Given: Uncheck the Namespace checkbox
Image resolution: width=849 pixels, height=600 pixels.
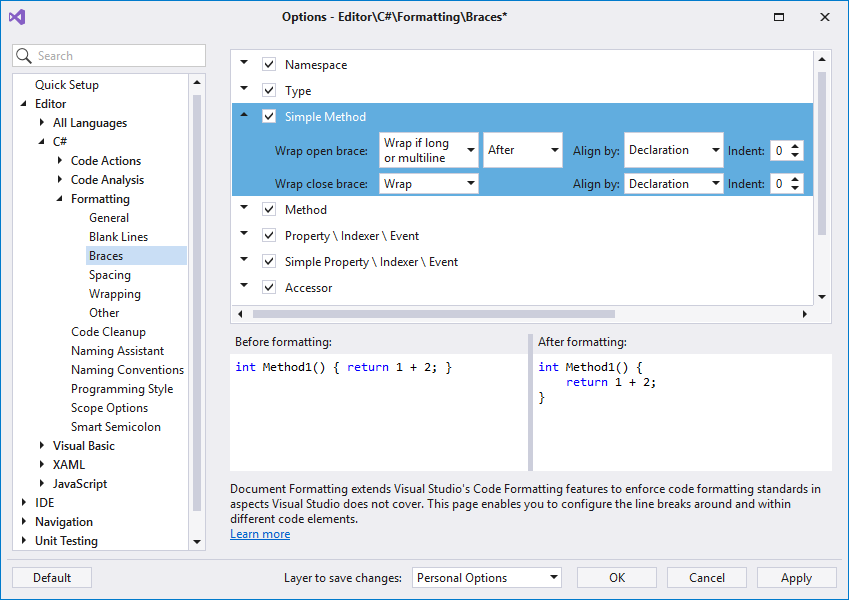Looking at the screenshot, I should (x=268, y=64).
